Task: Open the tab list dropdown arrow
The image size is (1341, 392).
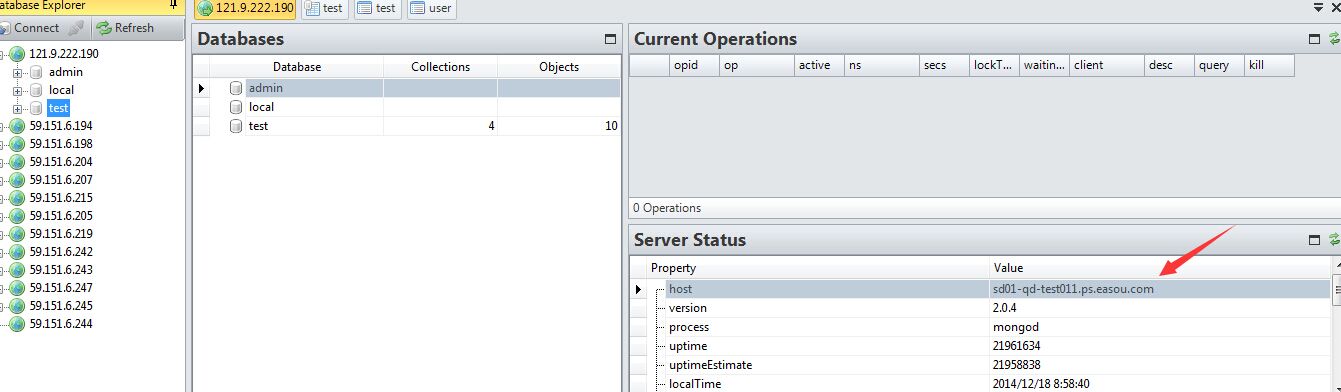Action: coord(1319,8)
